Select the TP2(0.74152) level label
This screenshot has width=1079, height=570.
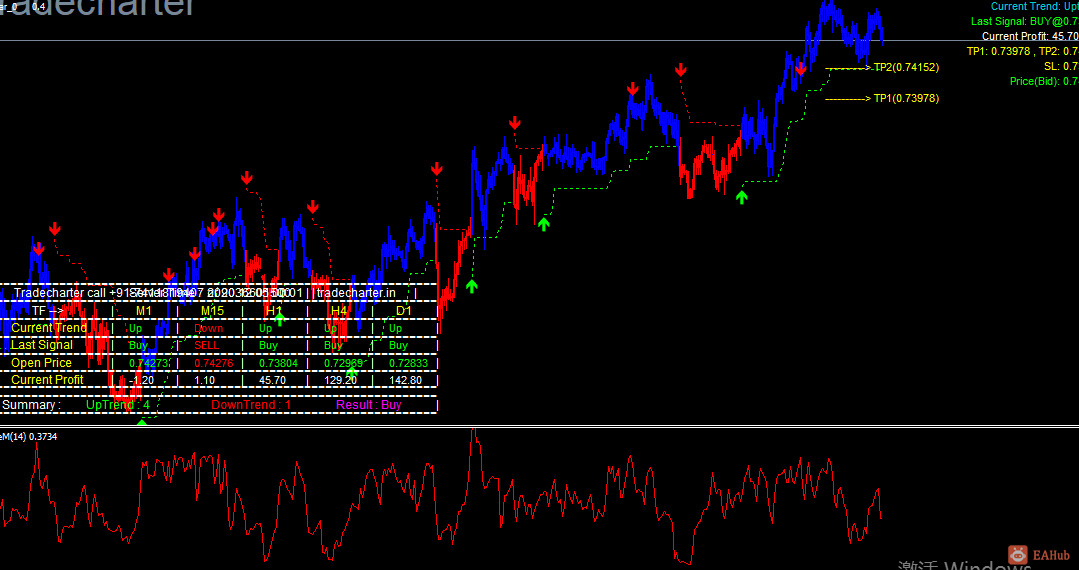(x=906, y=67)
